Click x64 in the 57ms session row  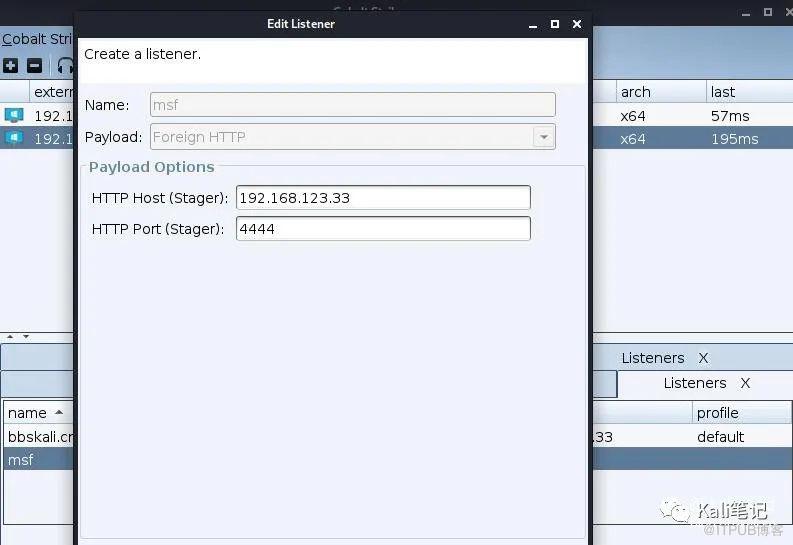(633, 116)
